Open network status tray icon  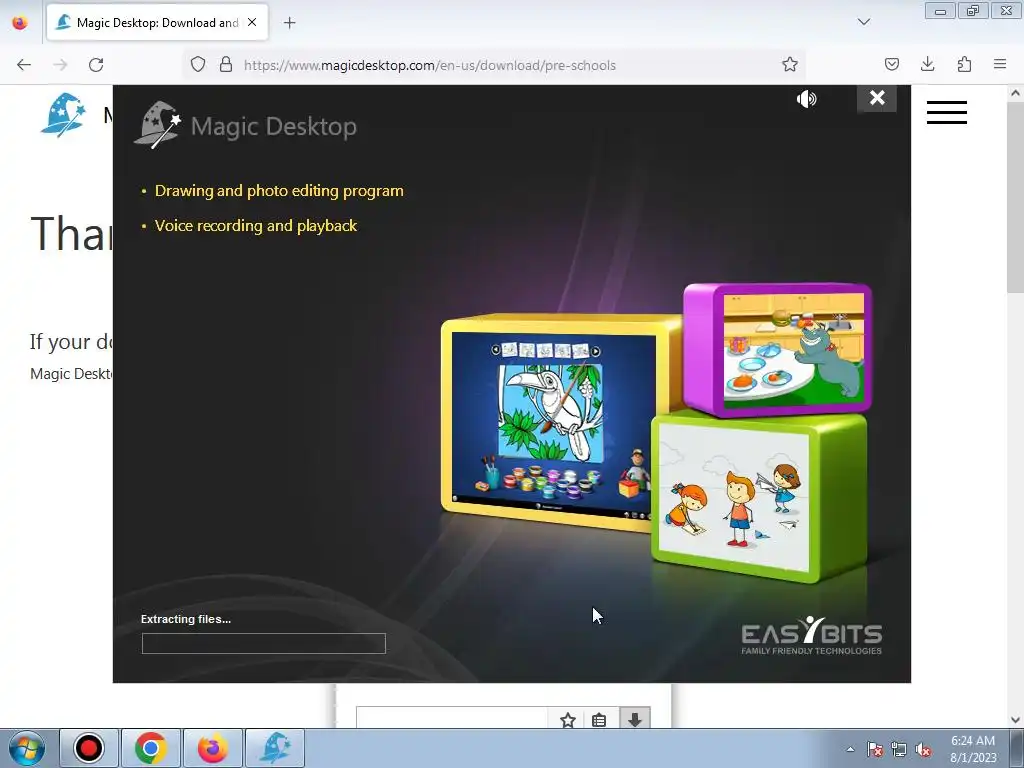pos(899,749)
